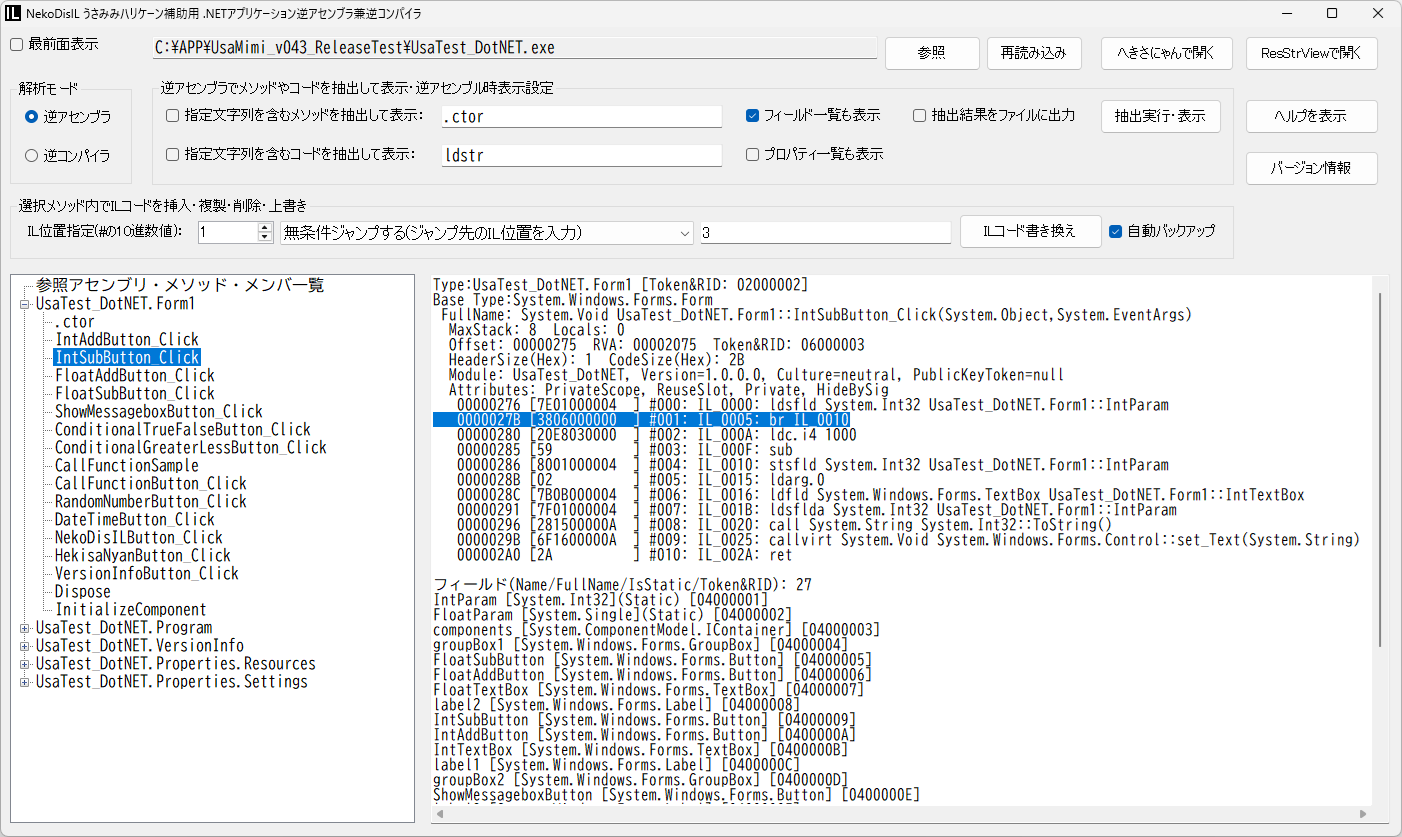Select IL line #002 ldc.i4 1000
1402x837 pixels.
click(x=656, y=435)
